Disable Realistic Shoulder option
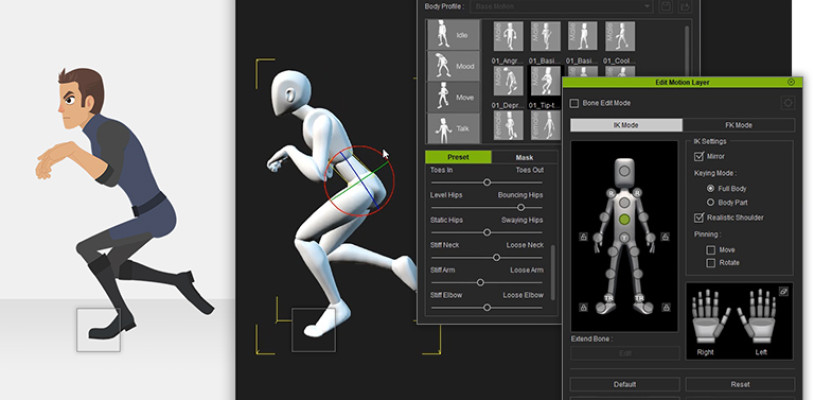 (x=699, y=217)
